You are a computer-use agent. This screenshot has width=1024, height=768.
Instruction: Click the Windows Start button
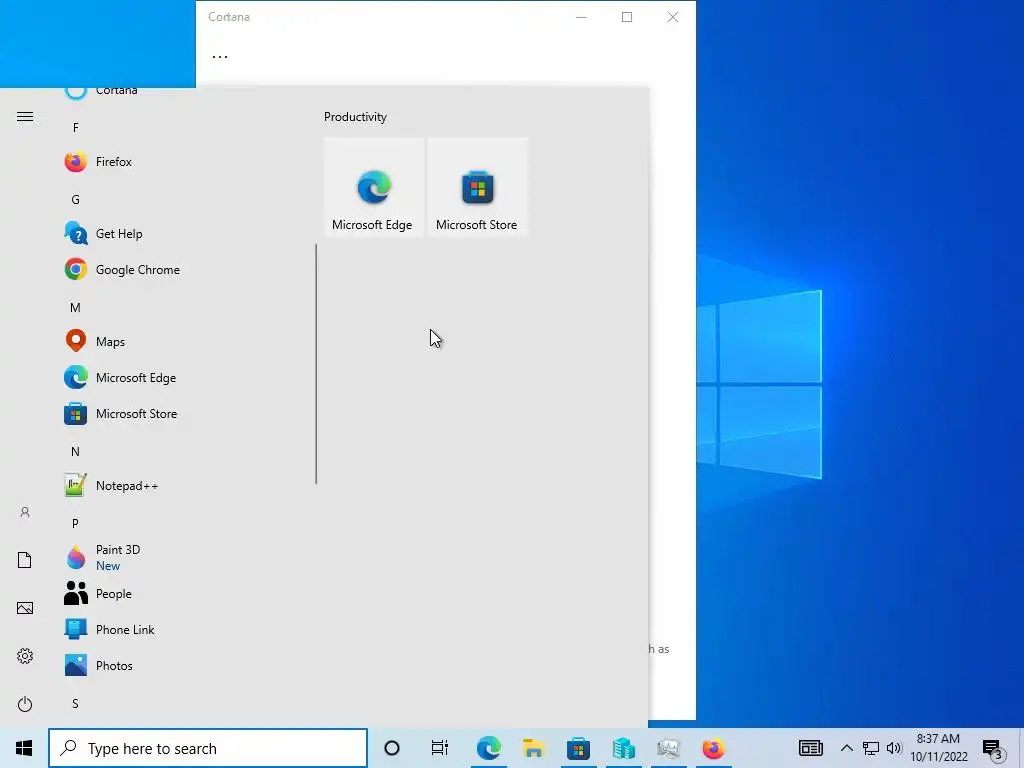point(24,748)
